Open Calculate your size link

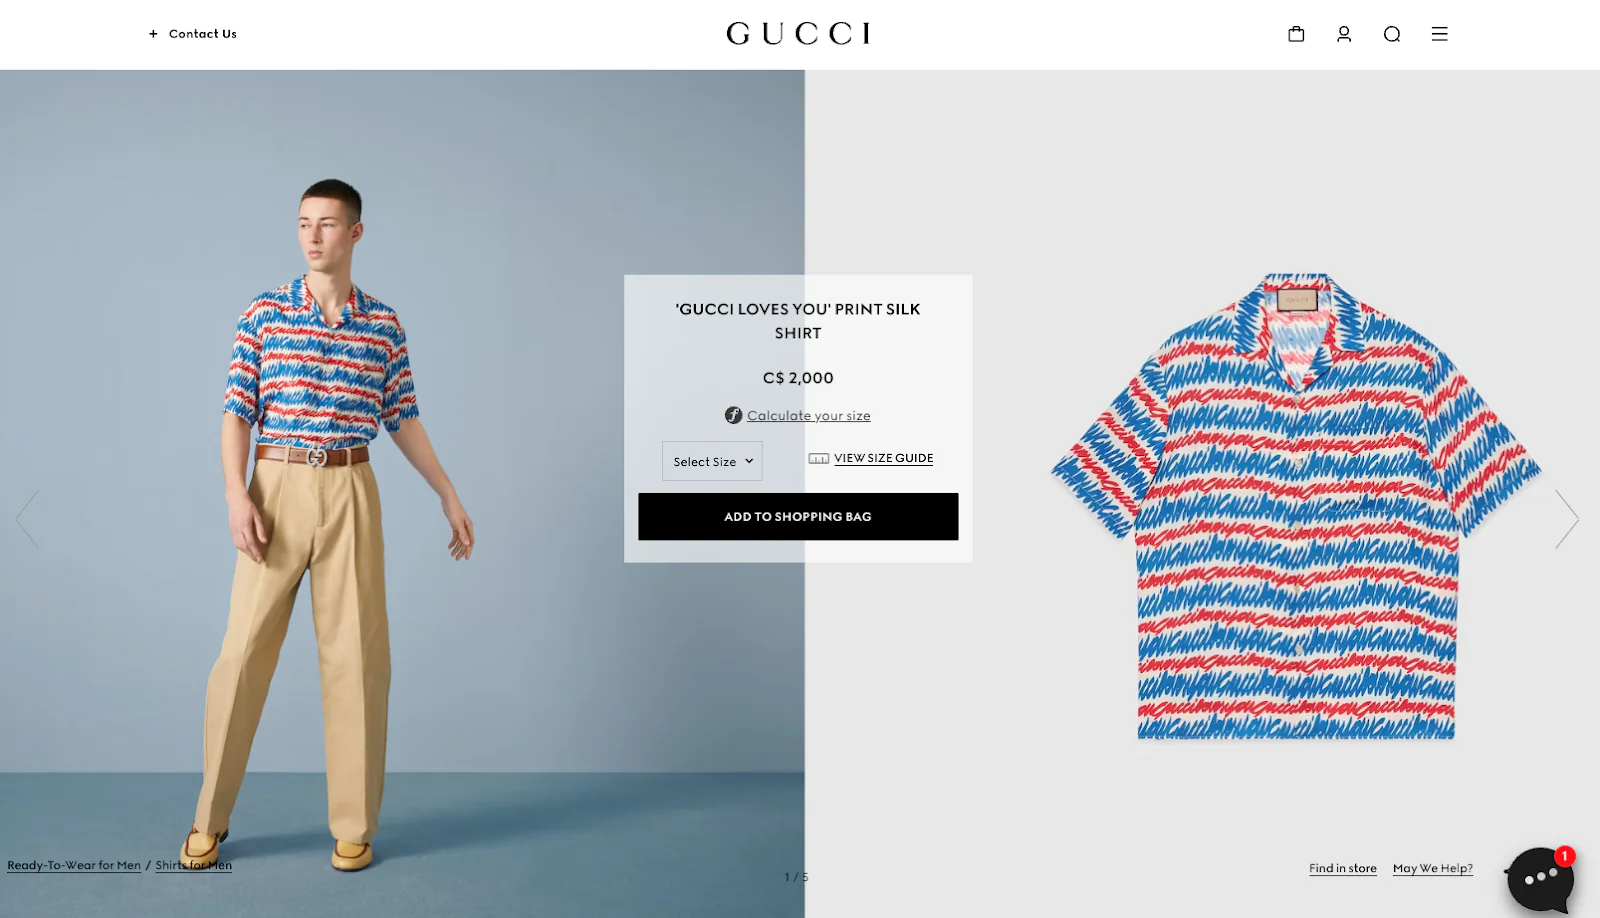coord(809,416)
